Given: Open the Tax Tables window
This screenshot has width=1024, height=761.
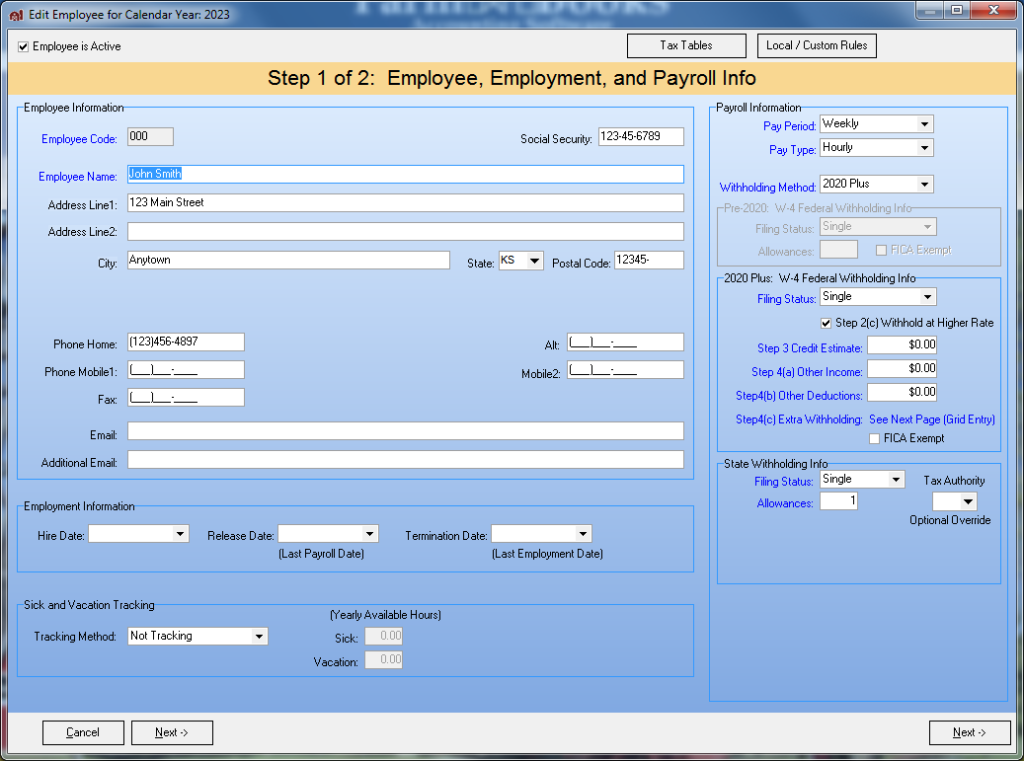Looking at the screenshot, I should click(x=686, y=45).
